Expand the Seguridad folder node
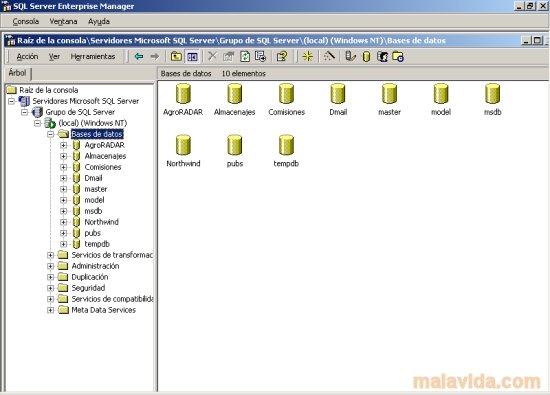 click(51, 288)
